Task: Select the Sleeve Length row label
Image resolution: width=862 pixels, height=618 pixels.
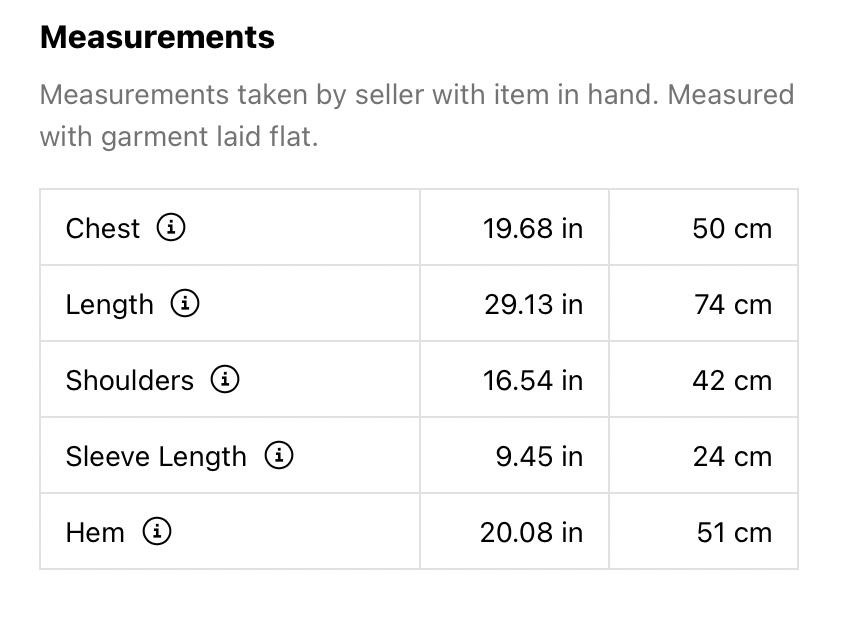Action: click(x=156, y=457)
